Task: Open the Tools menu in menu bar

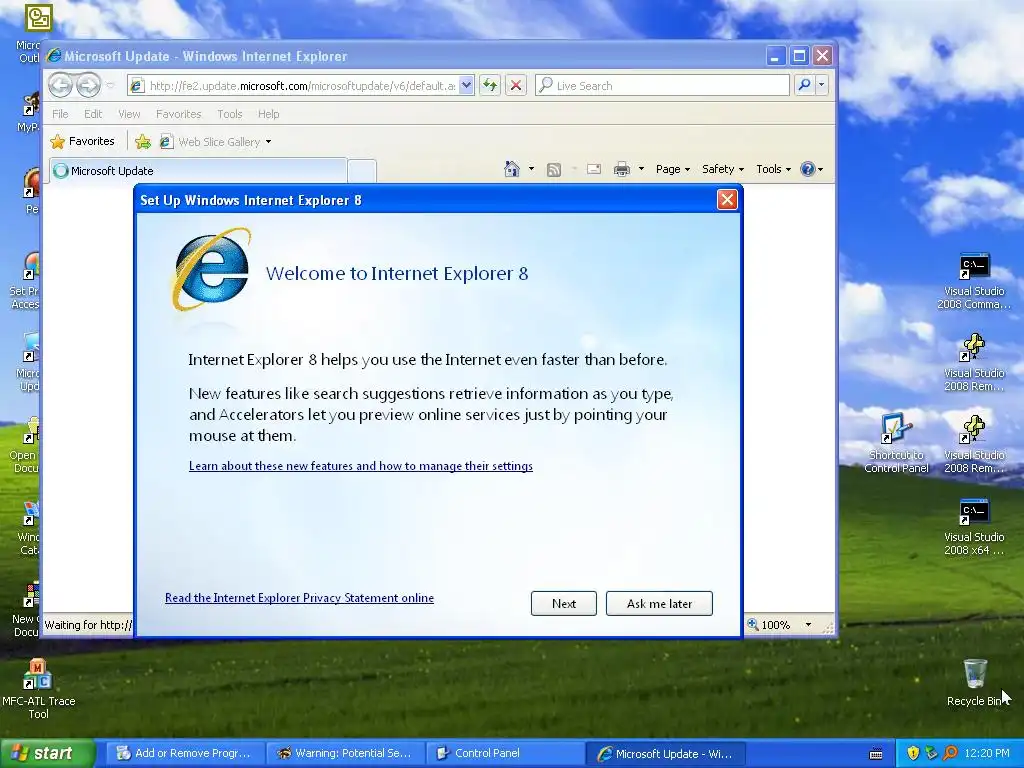Action: click(x=229, y=114)
